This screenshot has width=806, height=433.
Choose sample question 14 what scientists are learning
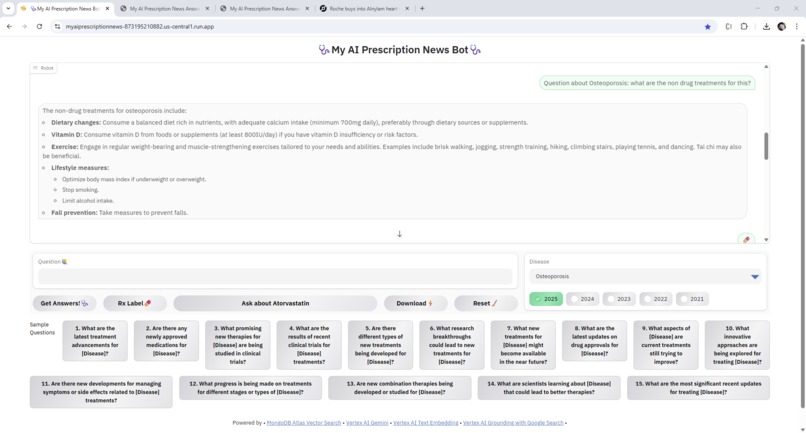coord(549,388)
